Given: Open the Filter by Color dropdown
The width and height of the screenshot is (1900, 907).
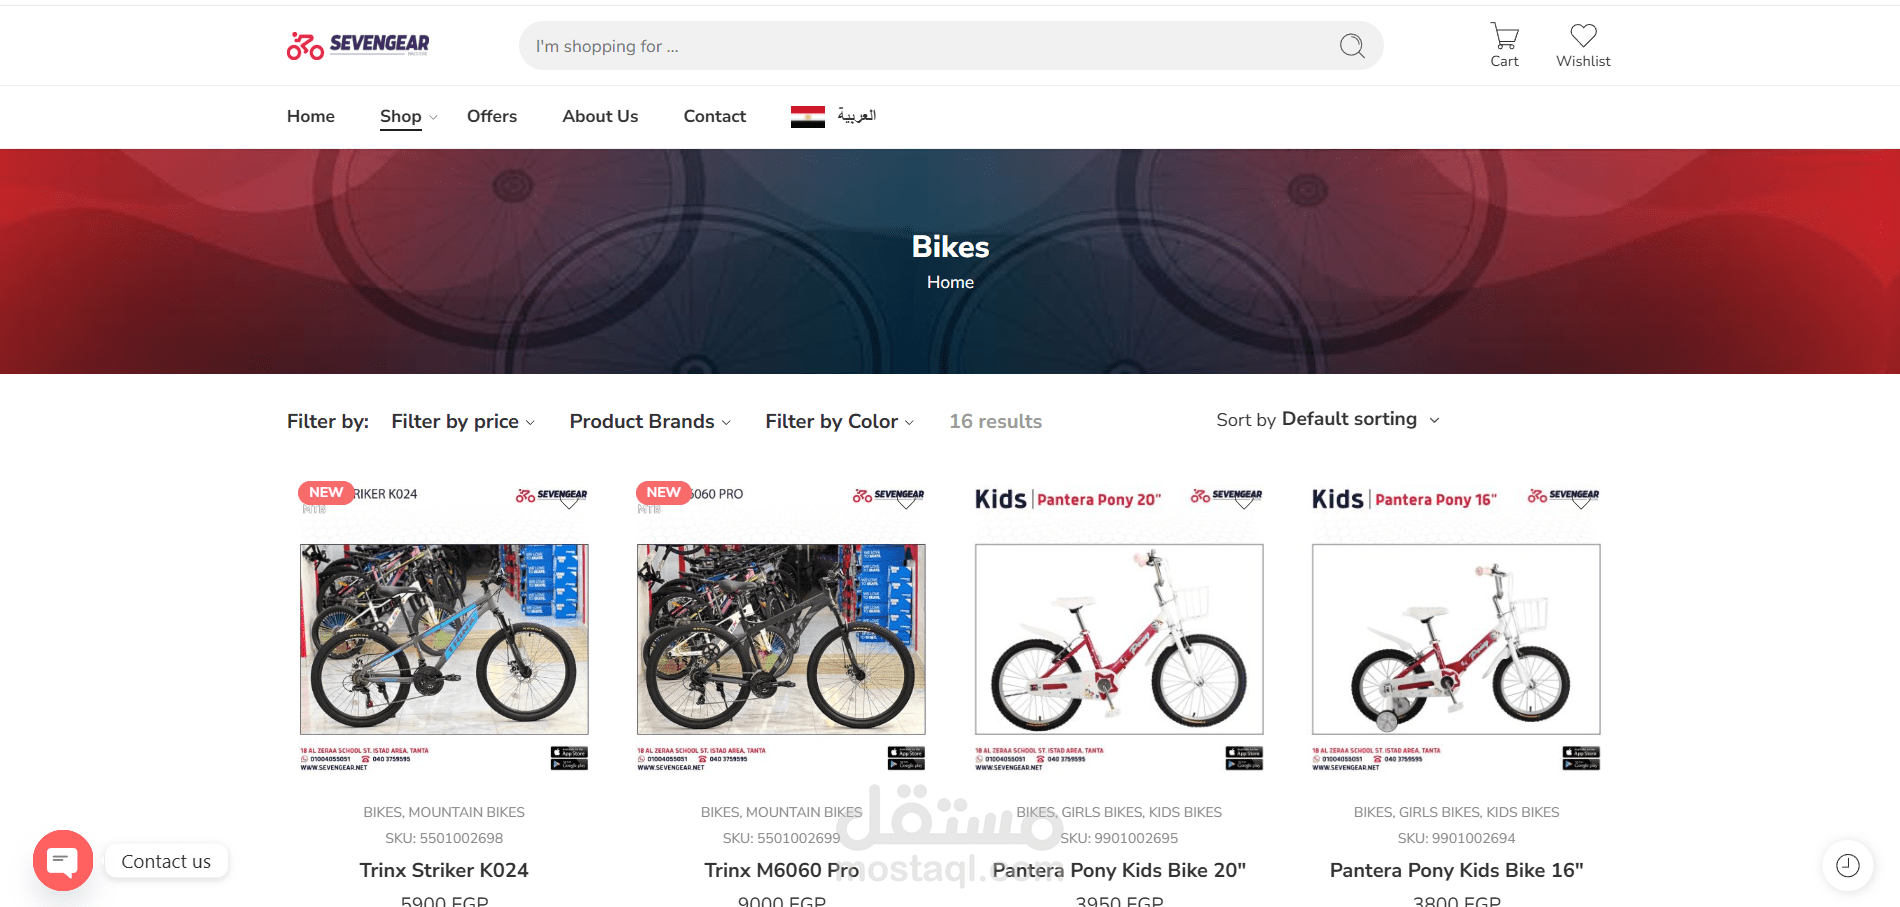Looking at the screenshot, I should (x=839, y=422).
